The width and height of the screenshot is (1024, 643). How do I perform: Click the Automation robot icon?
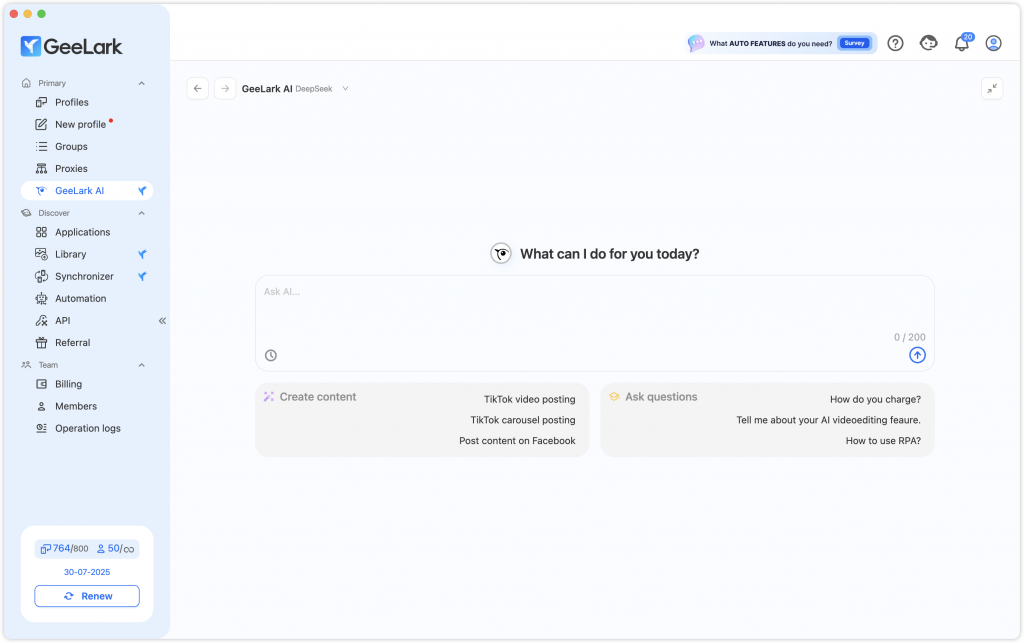[x=41, y=298]
